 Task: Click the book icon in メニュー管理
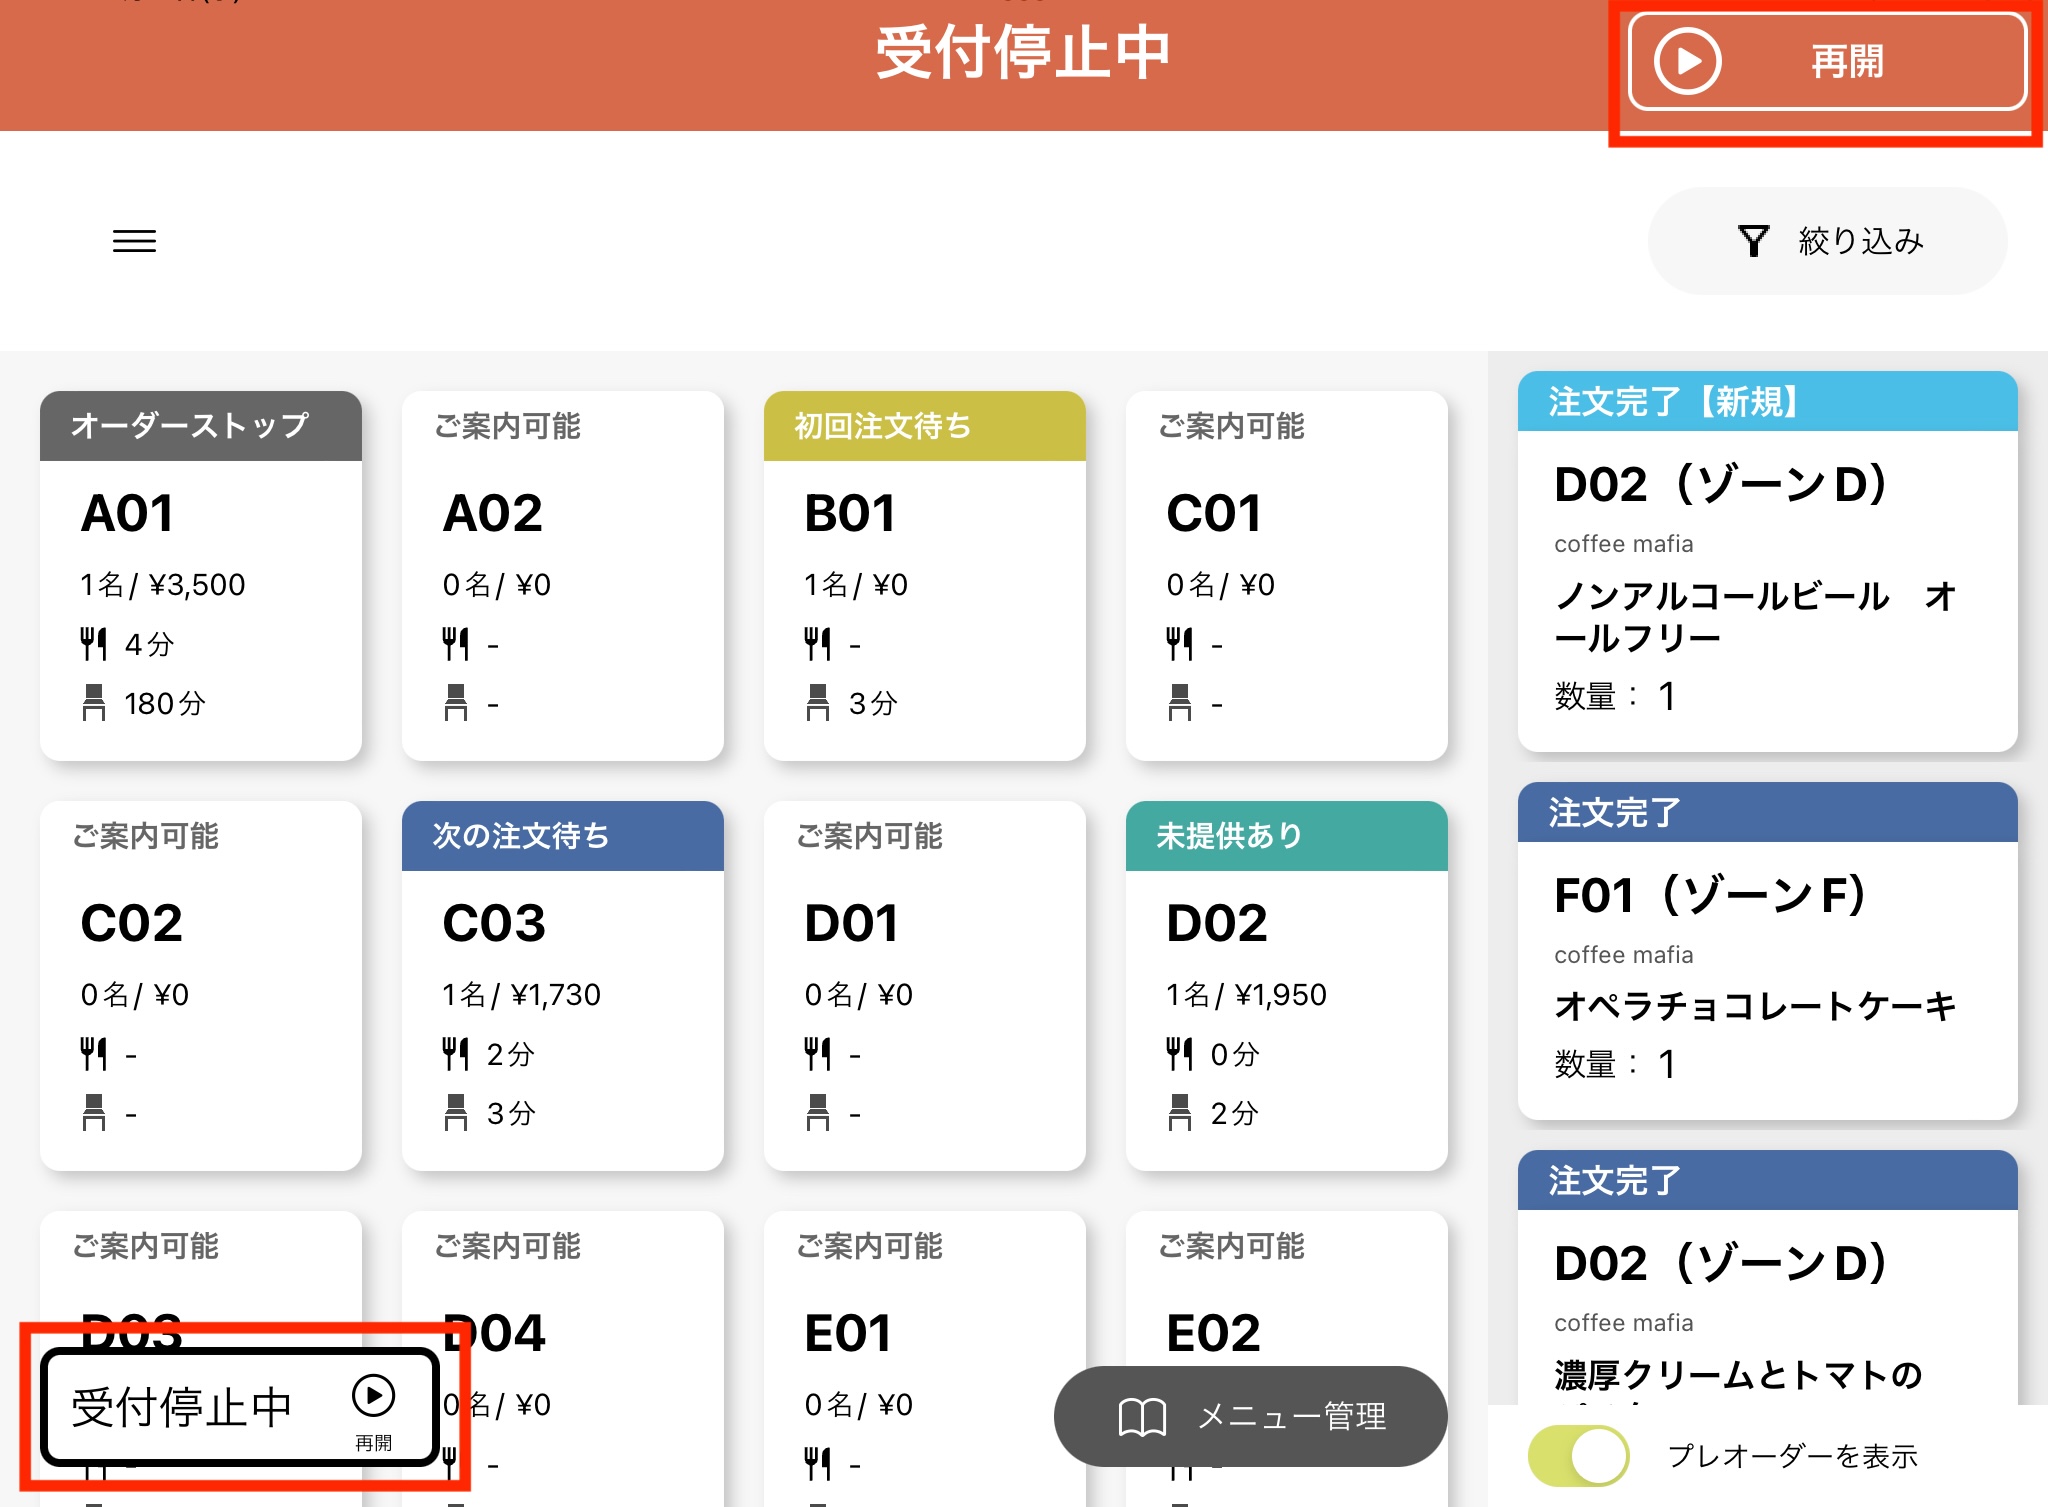coord(1142,1416)
